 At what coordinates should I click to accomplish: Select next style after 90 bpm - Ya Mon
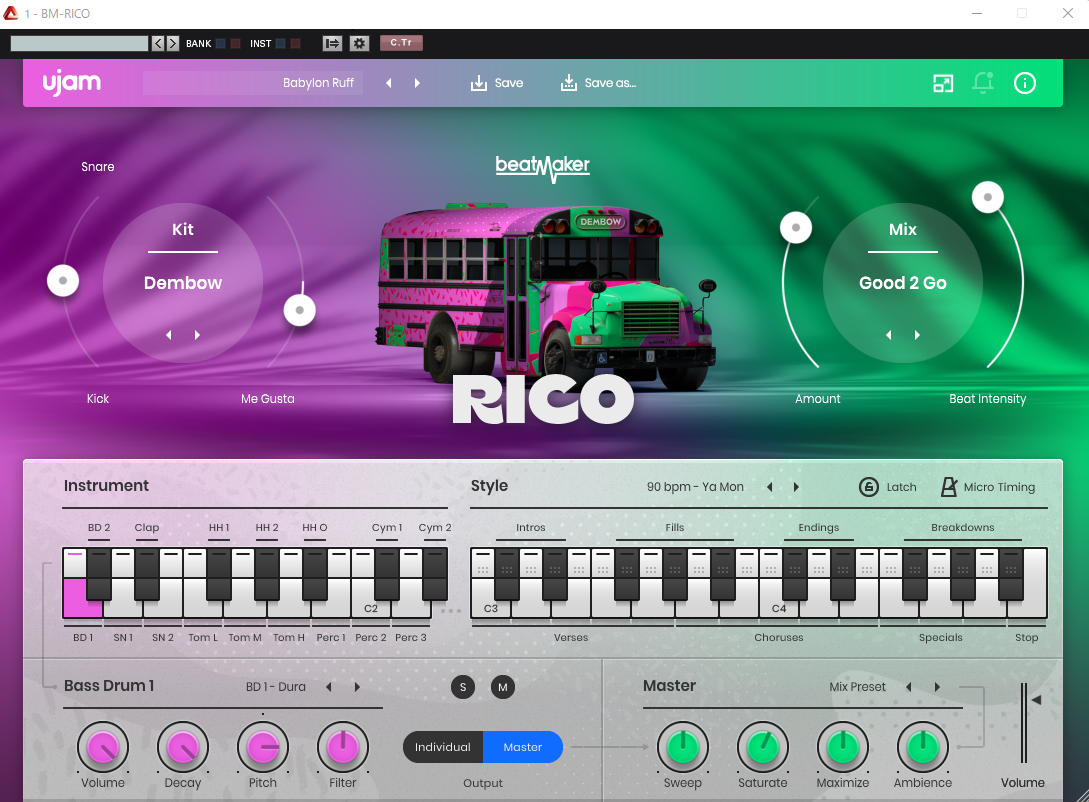[797, 487]
